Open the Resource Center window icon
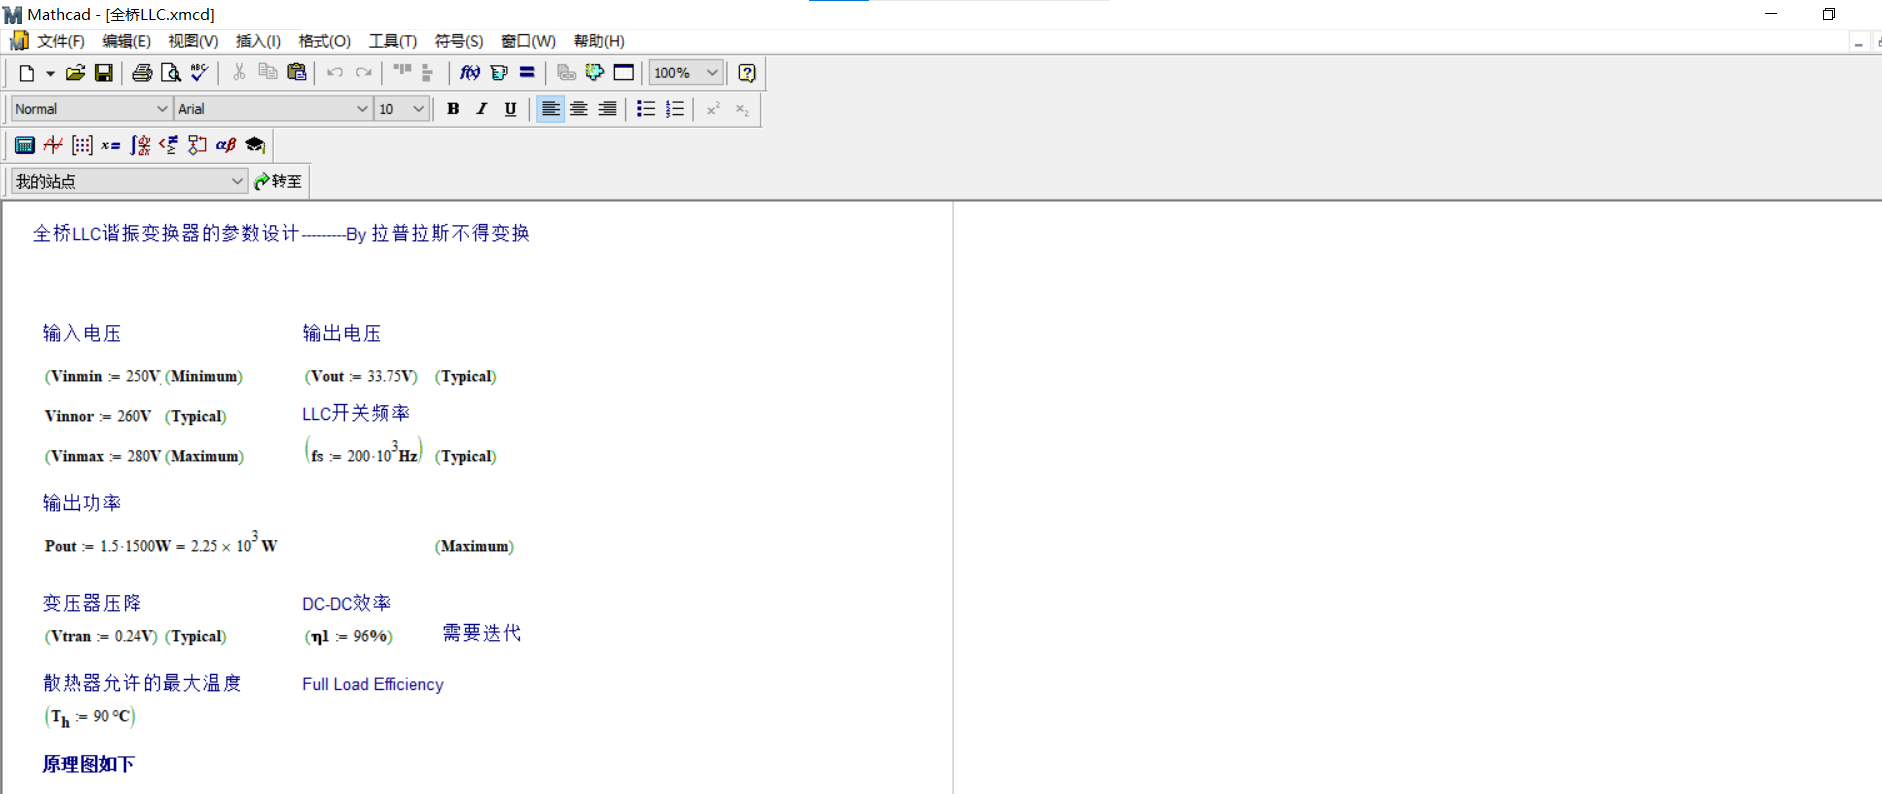This screenshot has height=794, width=1882. click(624, 73)
